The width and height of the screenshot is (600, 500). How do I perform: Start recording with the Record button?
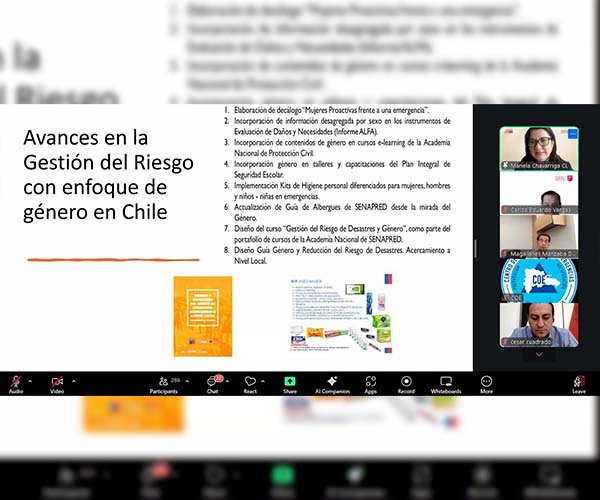click(x=406, y=383)
